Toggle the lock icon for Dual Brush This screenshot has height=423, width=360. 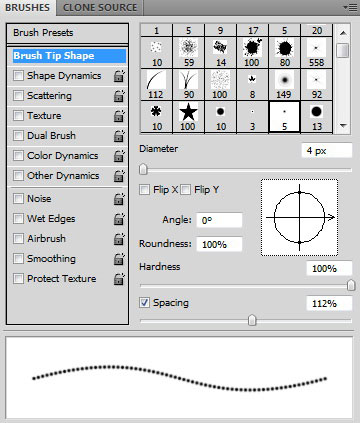pos(119,136)
